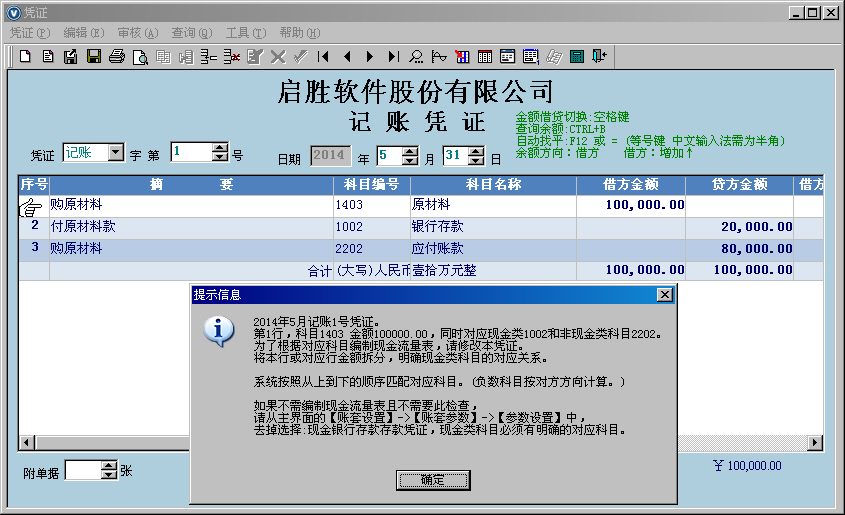Open the 凭证(P) menu
The width and height of the screenshot is (845, 515).
click(30, 33)
